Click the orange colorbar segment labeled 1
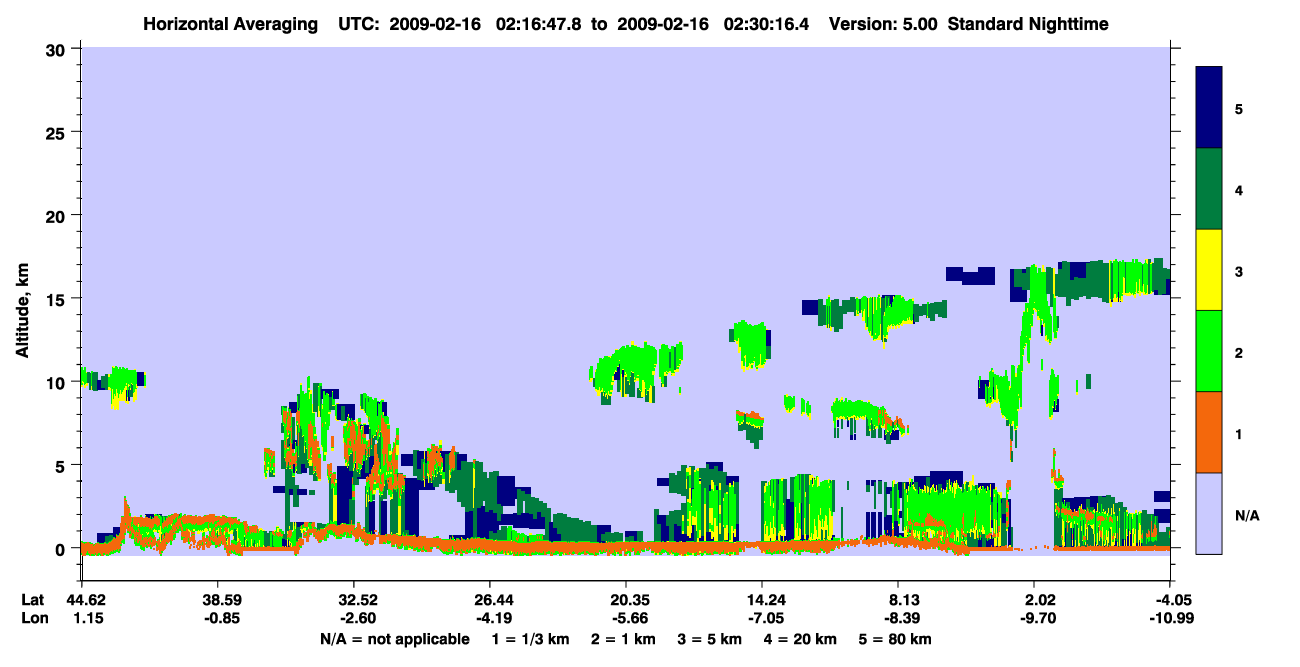 pos(1209,432)
